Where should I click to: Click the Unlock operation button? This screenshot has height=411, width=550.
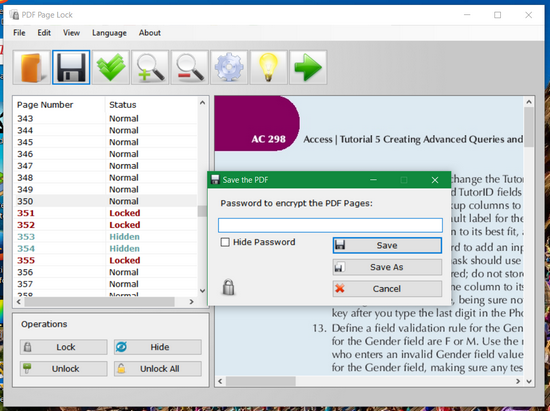click(x=63, y=369)
